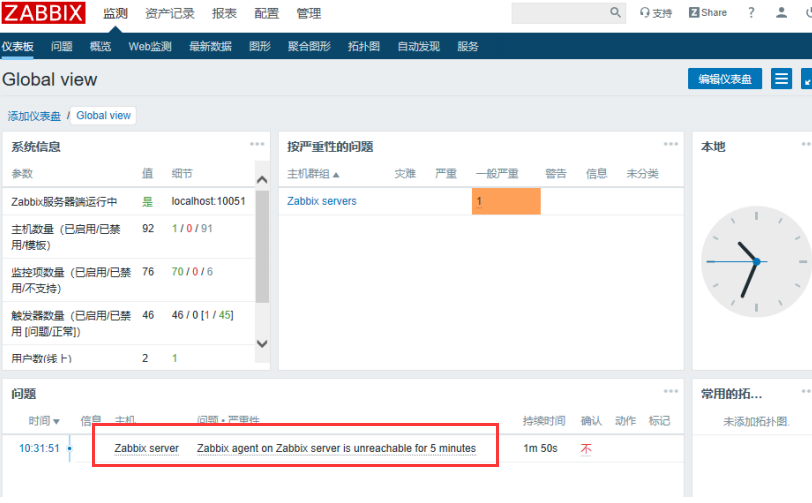Open Zabbix server host menu in problems
Viewport: 812px width, 503px height.
[x=147, y=448]
